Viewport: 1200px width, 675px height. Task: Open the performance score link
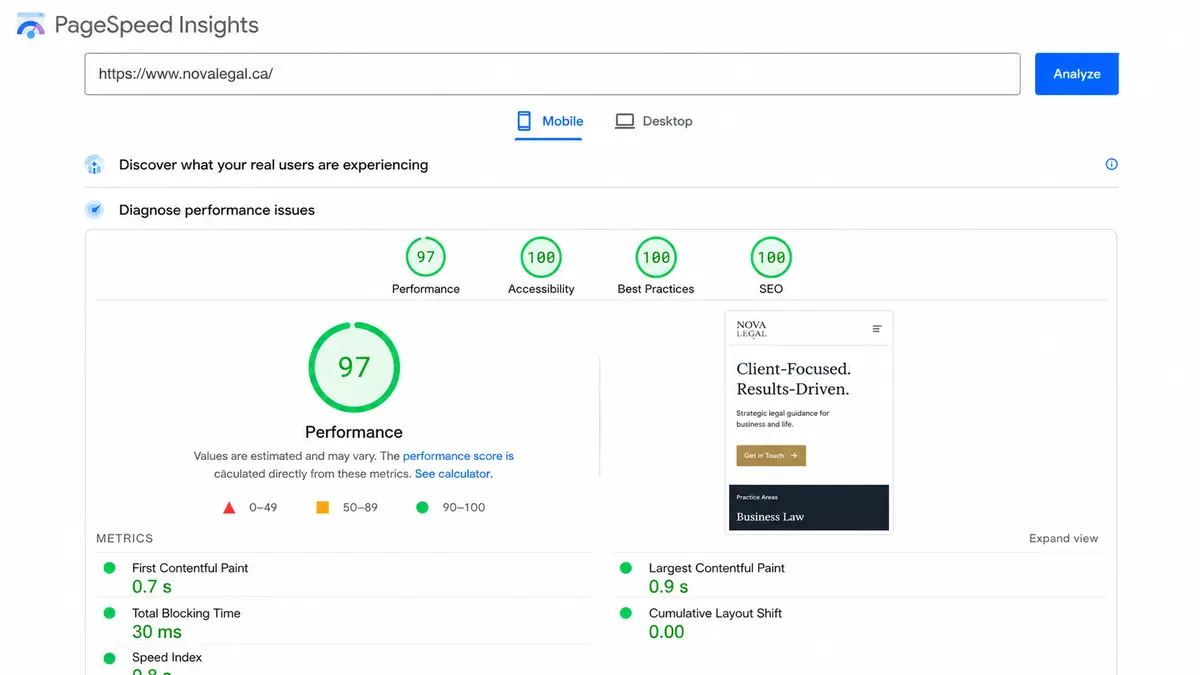458,456
